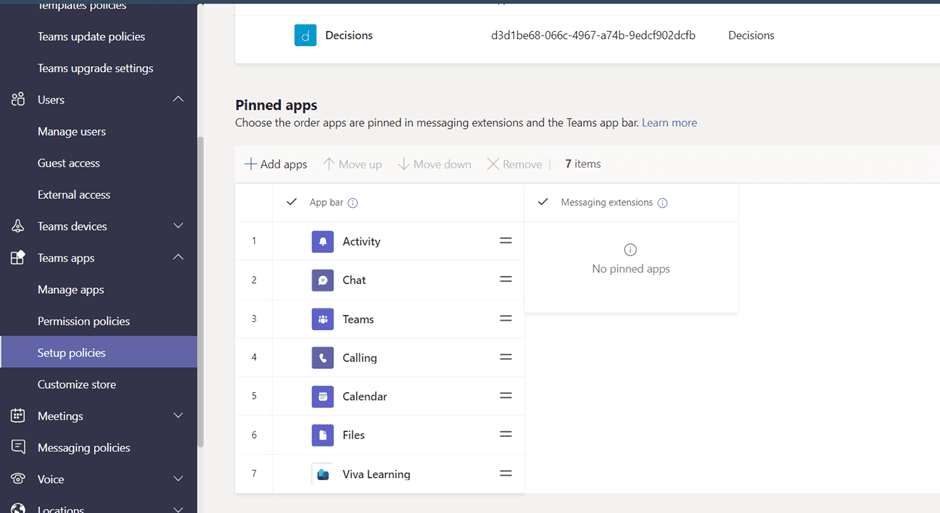Click the Meetings calendar sidebar icon
This screenshot has width=940, height=513.
(x=18, y=415)
